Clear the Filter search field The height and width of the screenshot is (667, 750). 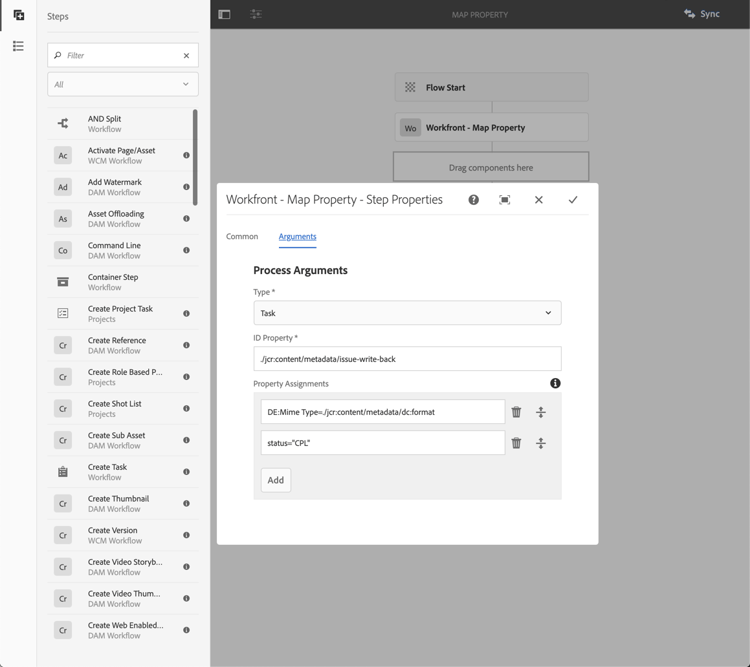[187, 56]
